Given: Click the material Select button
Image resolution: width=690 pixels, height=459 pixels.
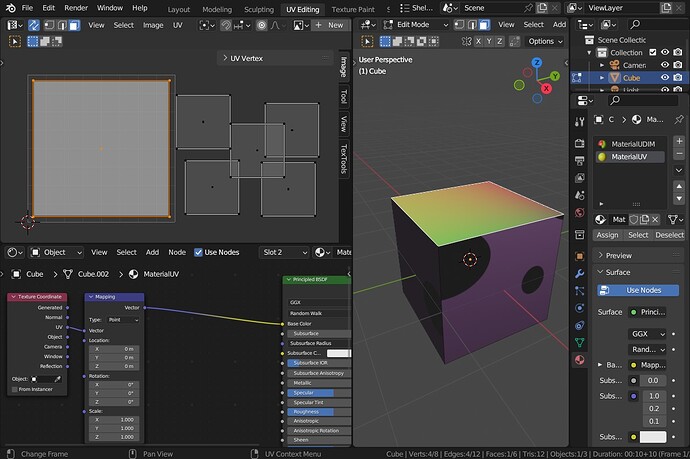Looking at the screenshot, I should (638, 235).
